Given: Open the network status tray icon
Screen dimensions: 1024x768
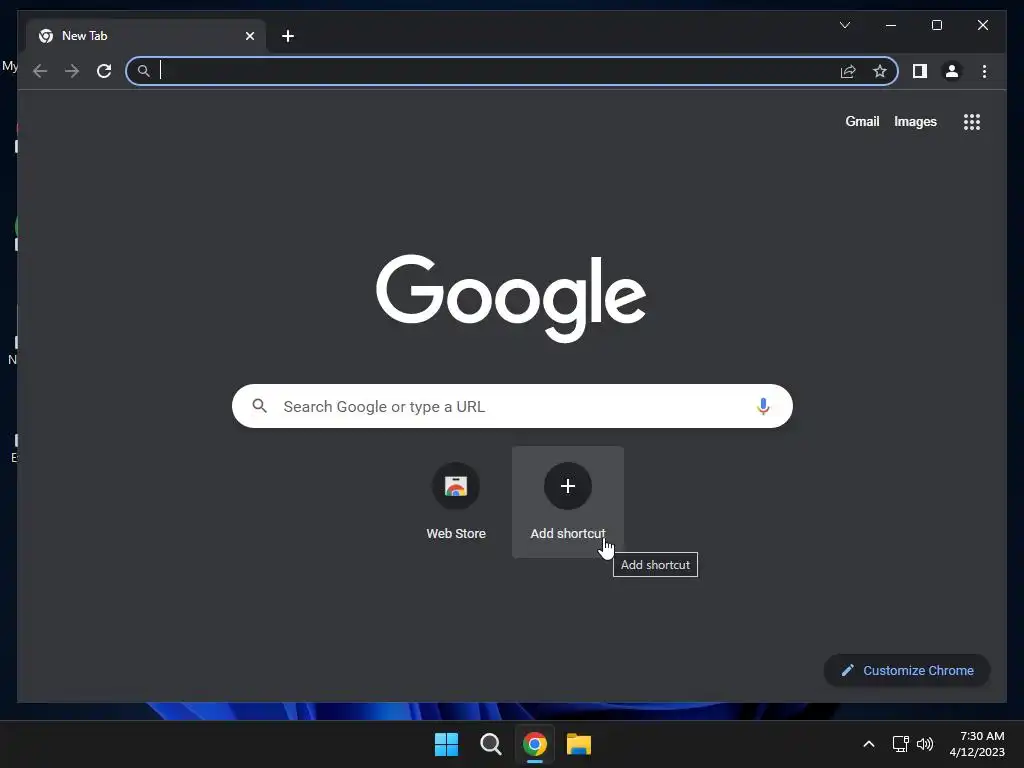Looking at the screenshot, I should coord(901,744).
